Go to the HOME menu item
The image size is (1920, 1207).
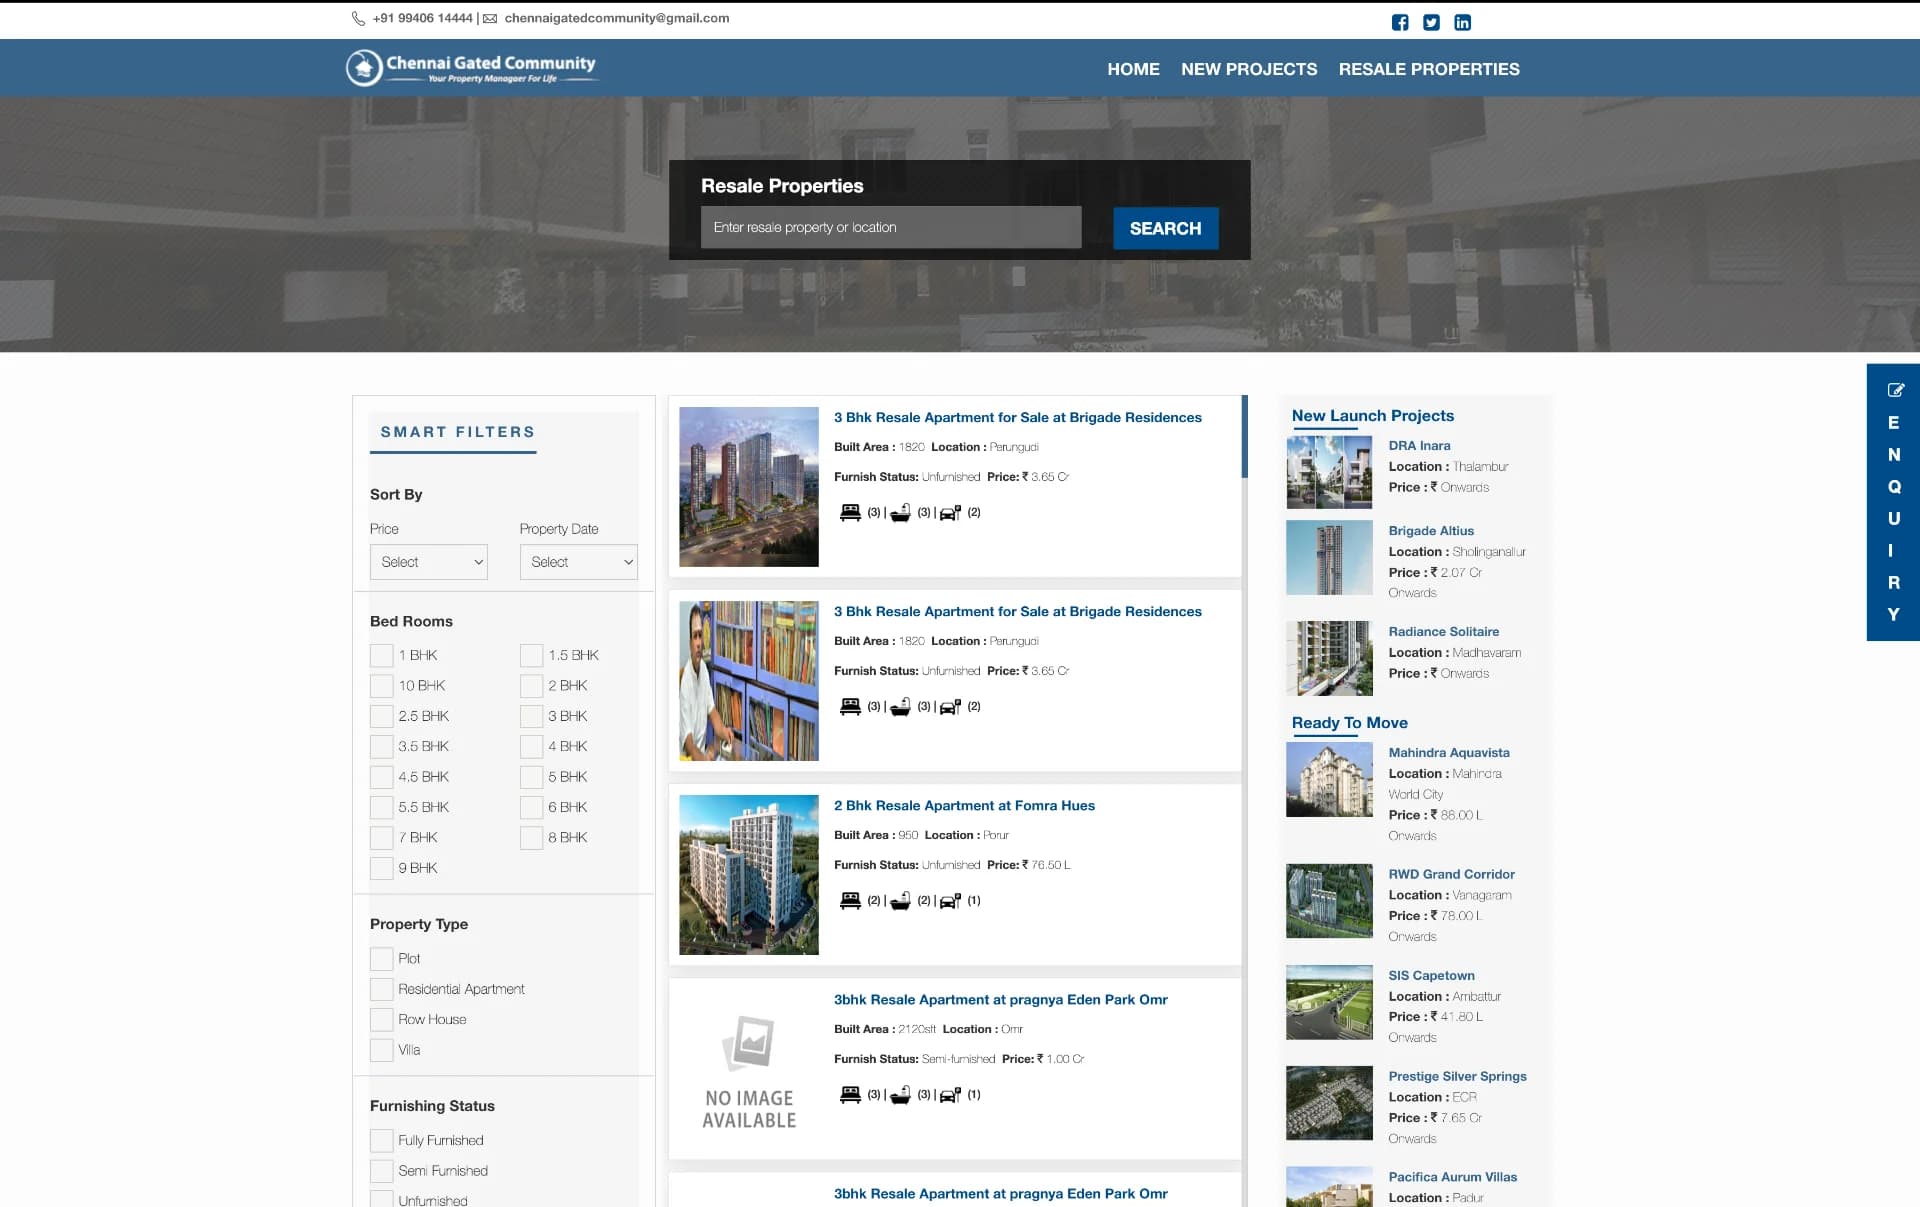coord(1133,69)
